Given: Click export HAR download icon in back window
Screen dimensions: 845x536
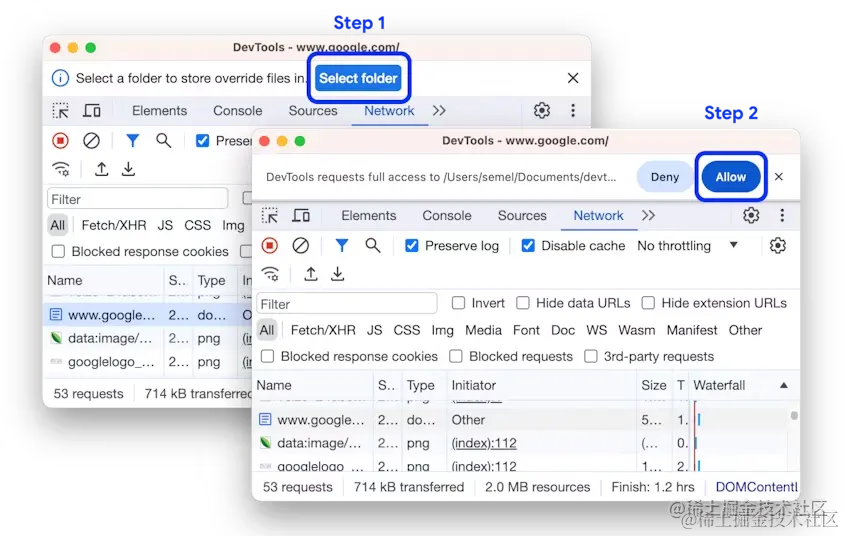Looking at the screenshot, I should (128, 169).
